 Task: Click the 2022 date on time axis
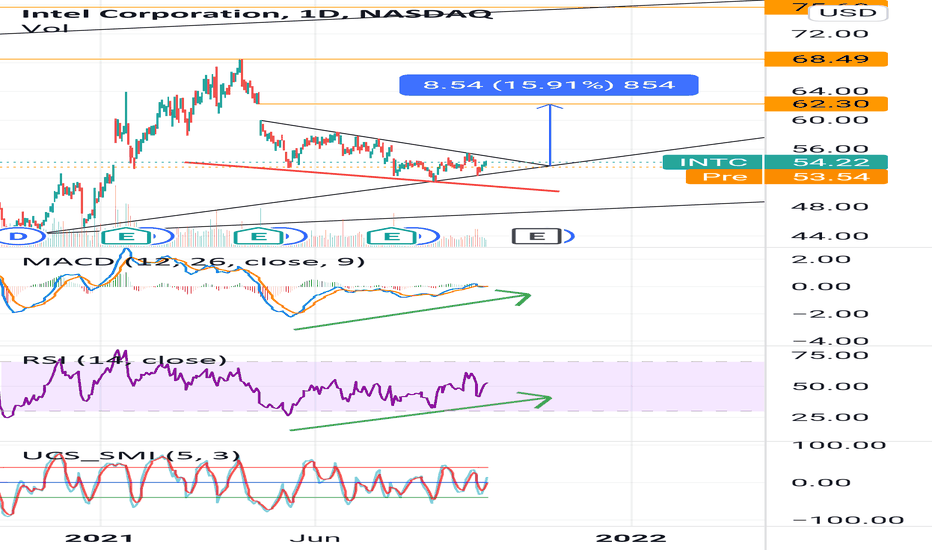tap(631, 538)
